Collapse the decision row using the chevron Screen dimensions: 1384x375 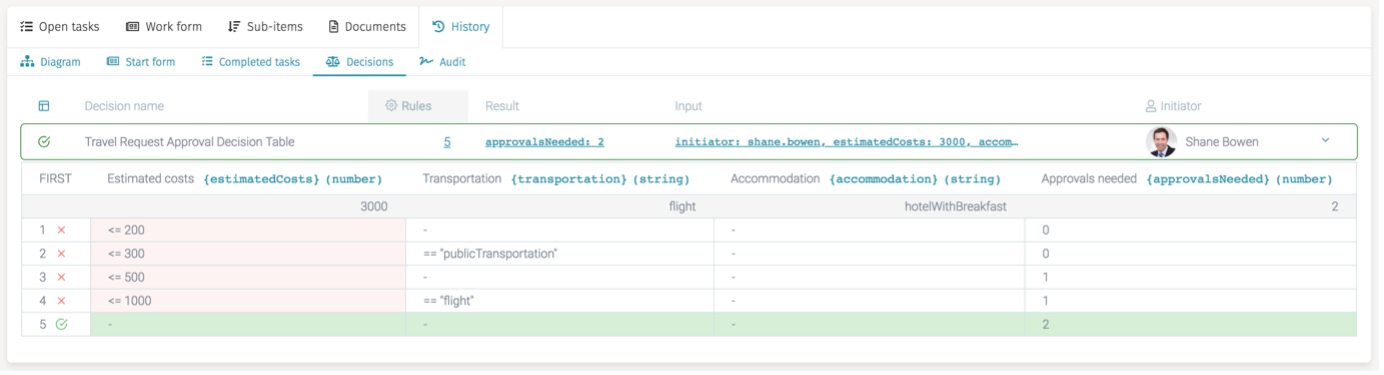[1326, 141]
